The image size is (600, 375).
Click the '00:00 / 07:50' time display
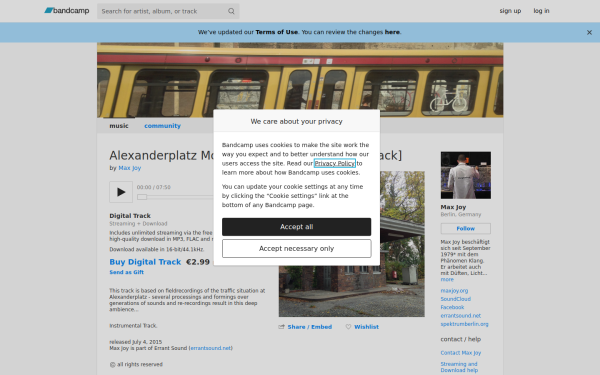[x=153, y=187]
